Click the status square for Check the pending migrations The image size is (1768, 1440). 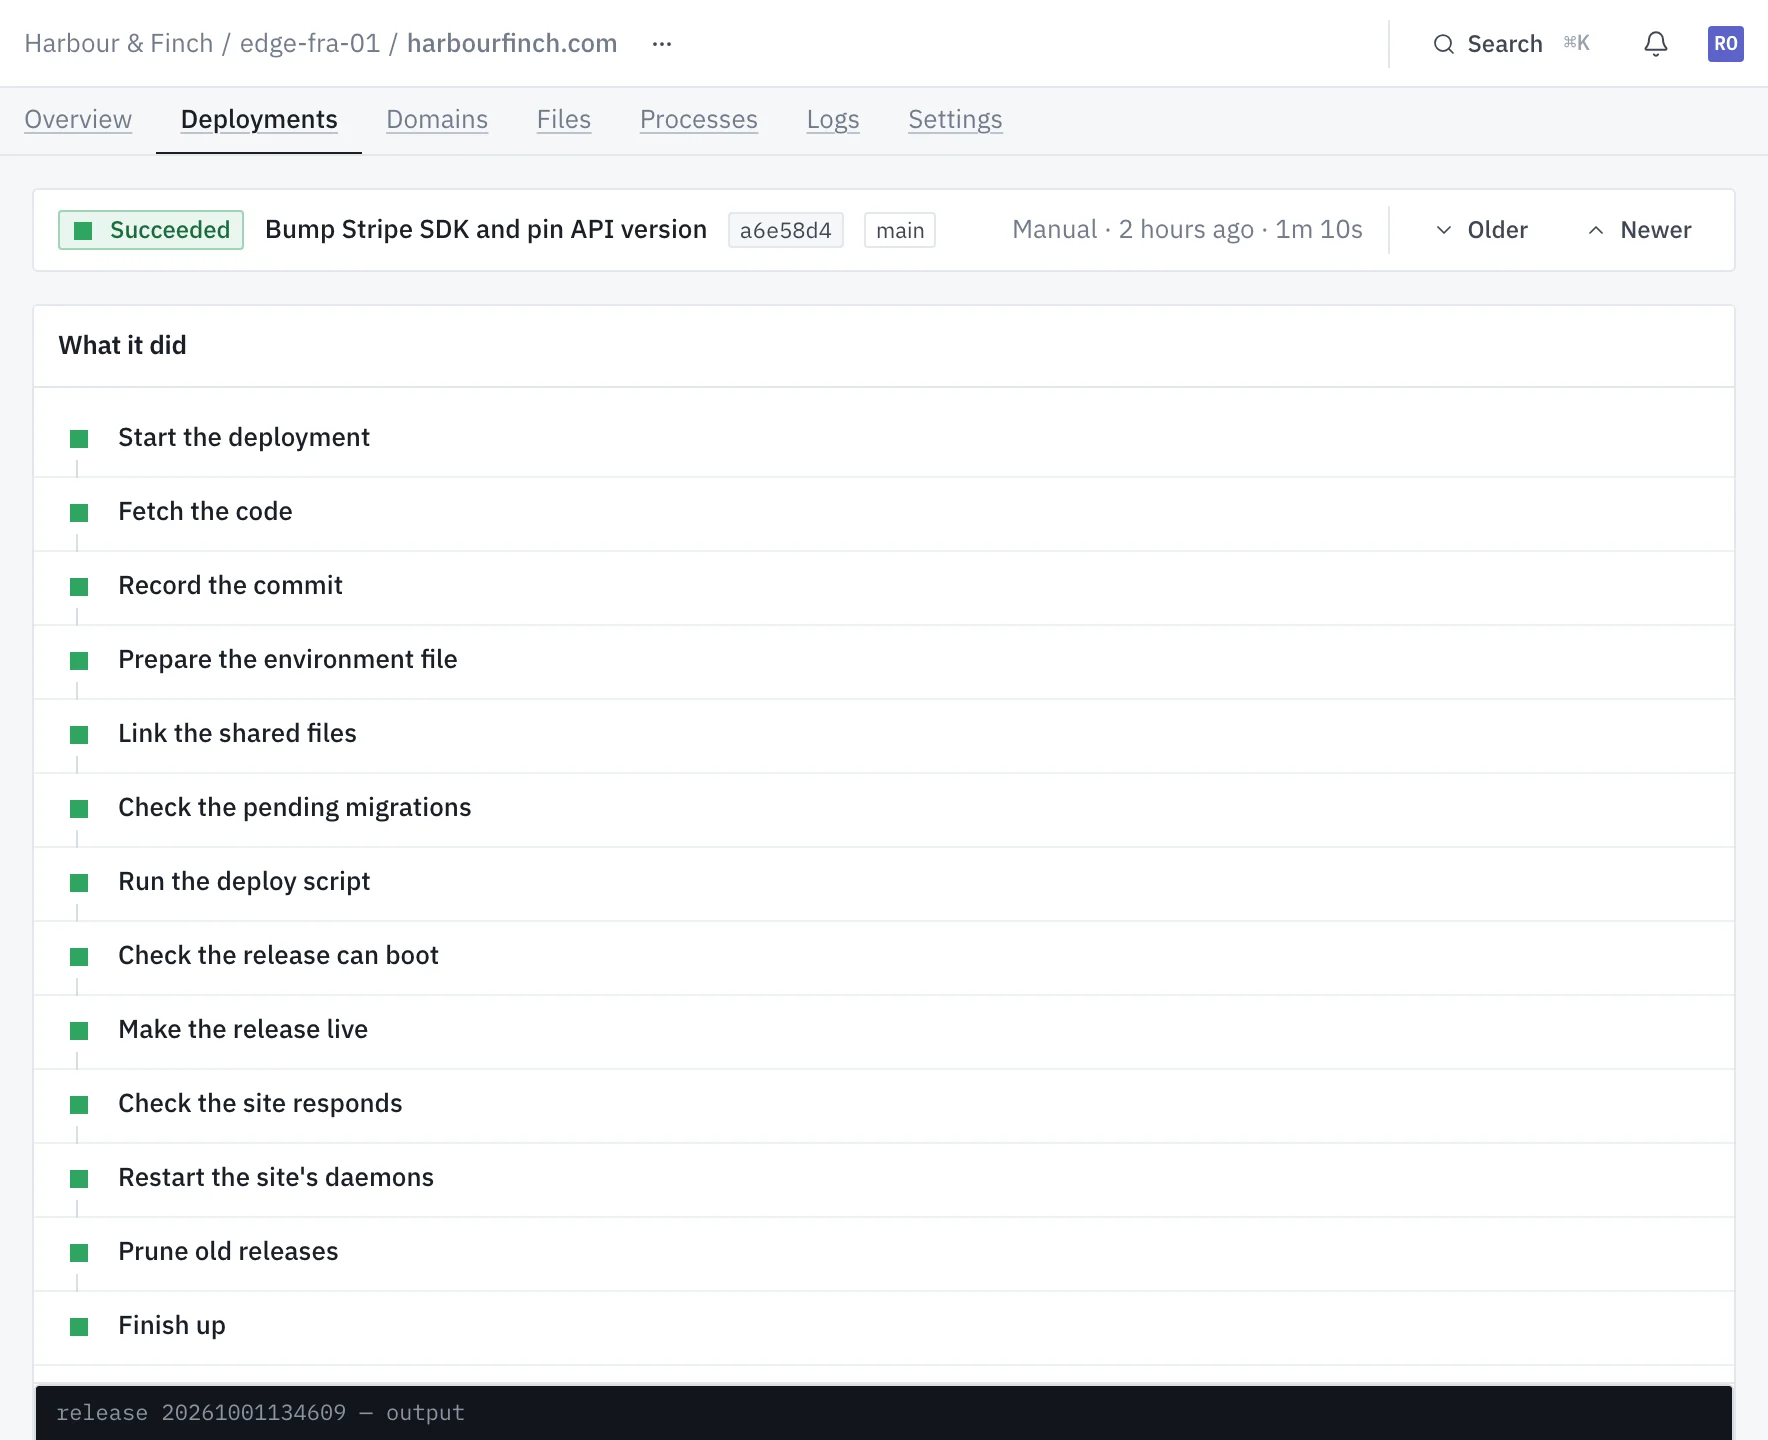tap(79, 809)
